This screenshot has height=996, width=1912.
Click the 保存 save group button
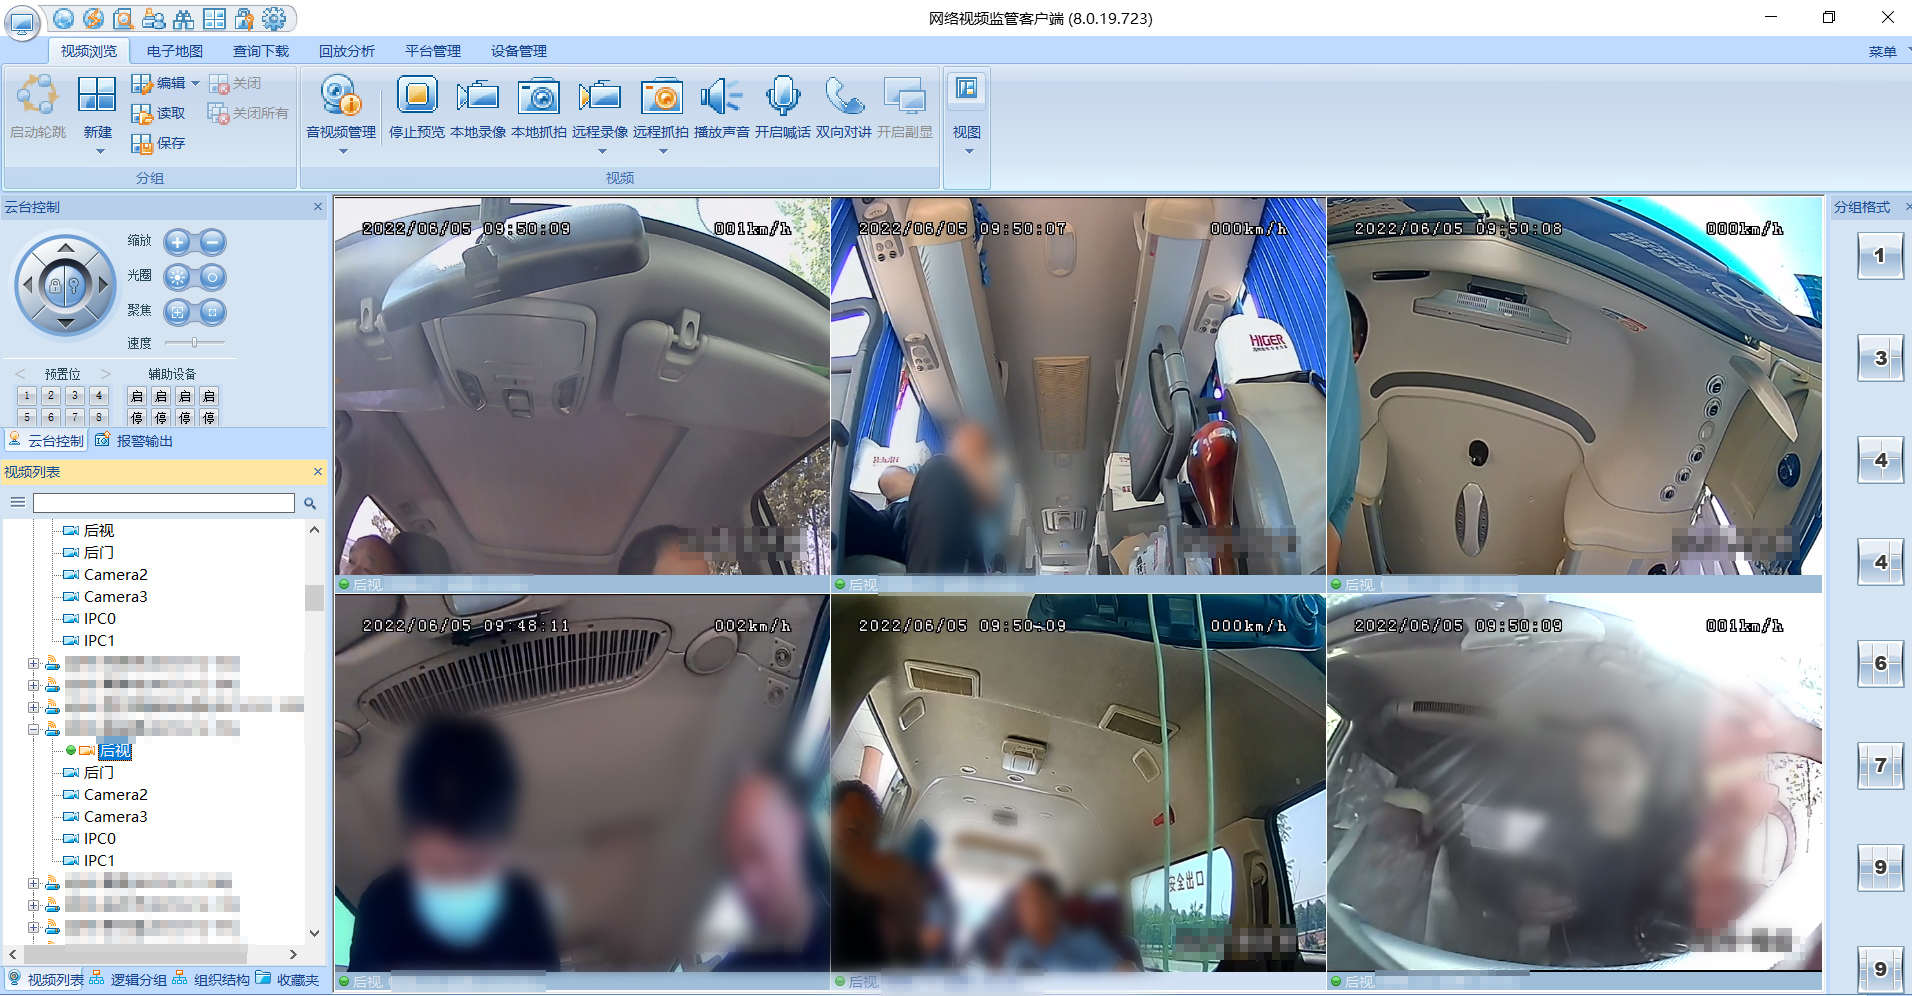[x=159, y=143]
